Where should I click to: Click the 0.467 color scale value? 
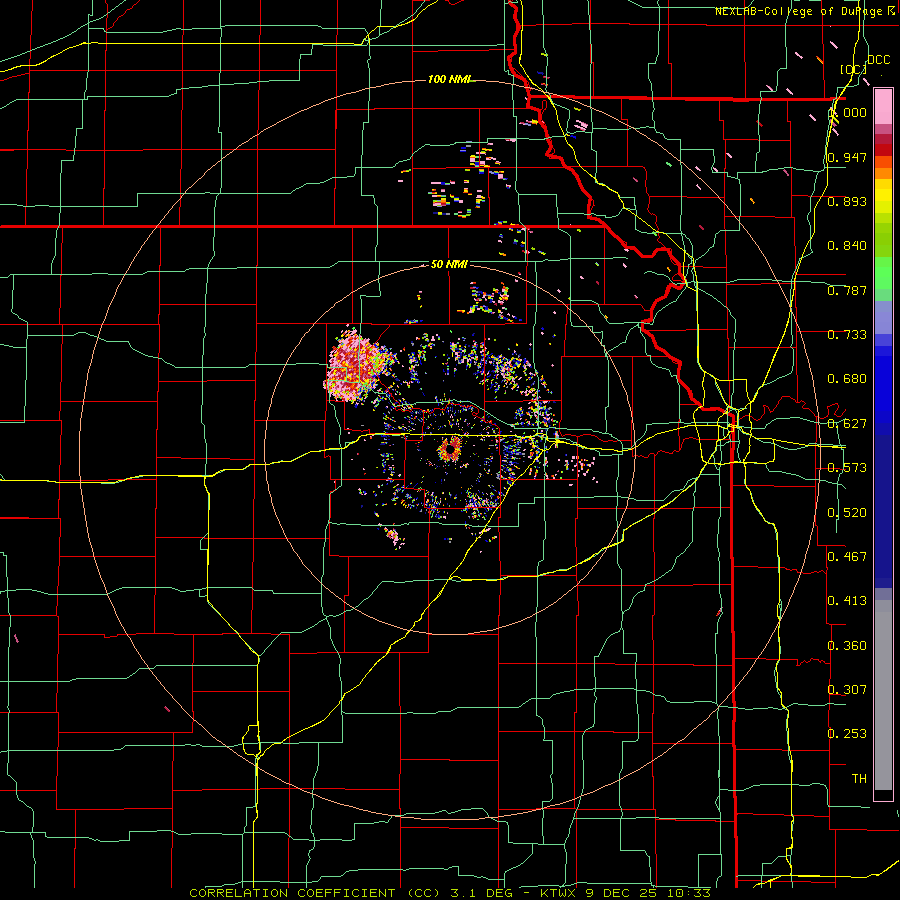tap(847, 557)
